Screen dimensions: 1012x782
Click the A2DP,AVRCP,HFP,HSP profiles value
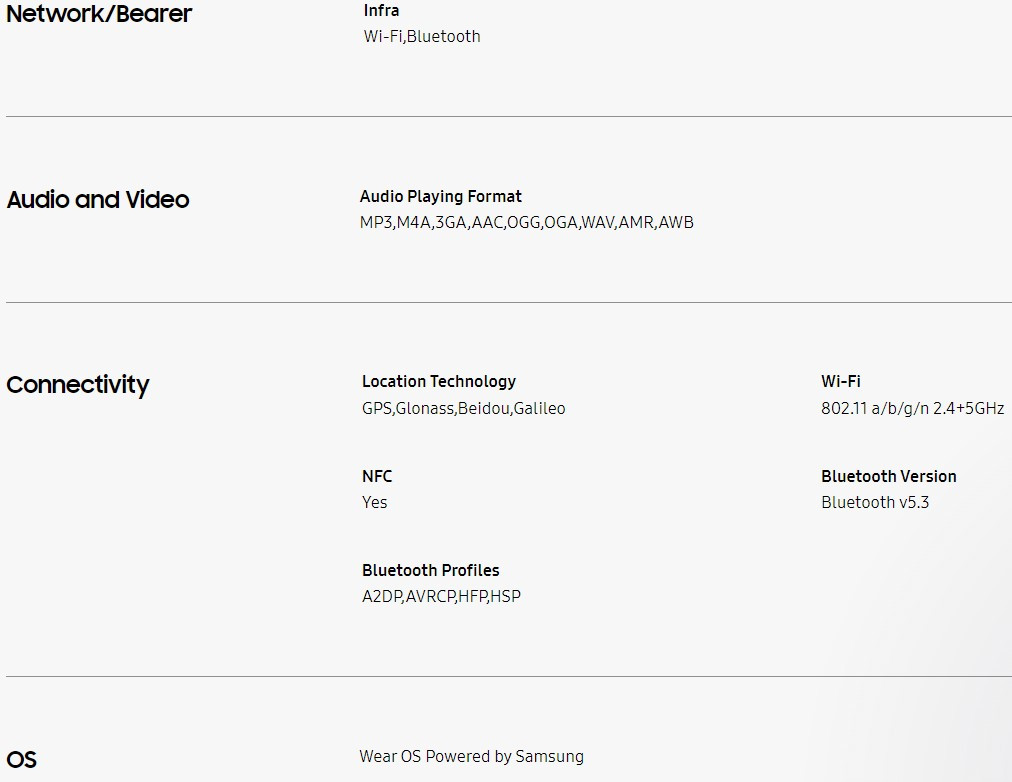coord(441,597)
